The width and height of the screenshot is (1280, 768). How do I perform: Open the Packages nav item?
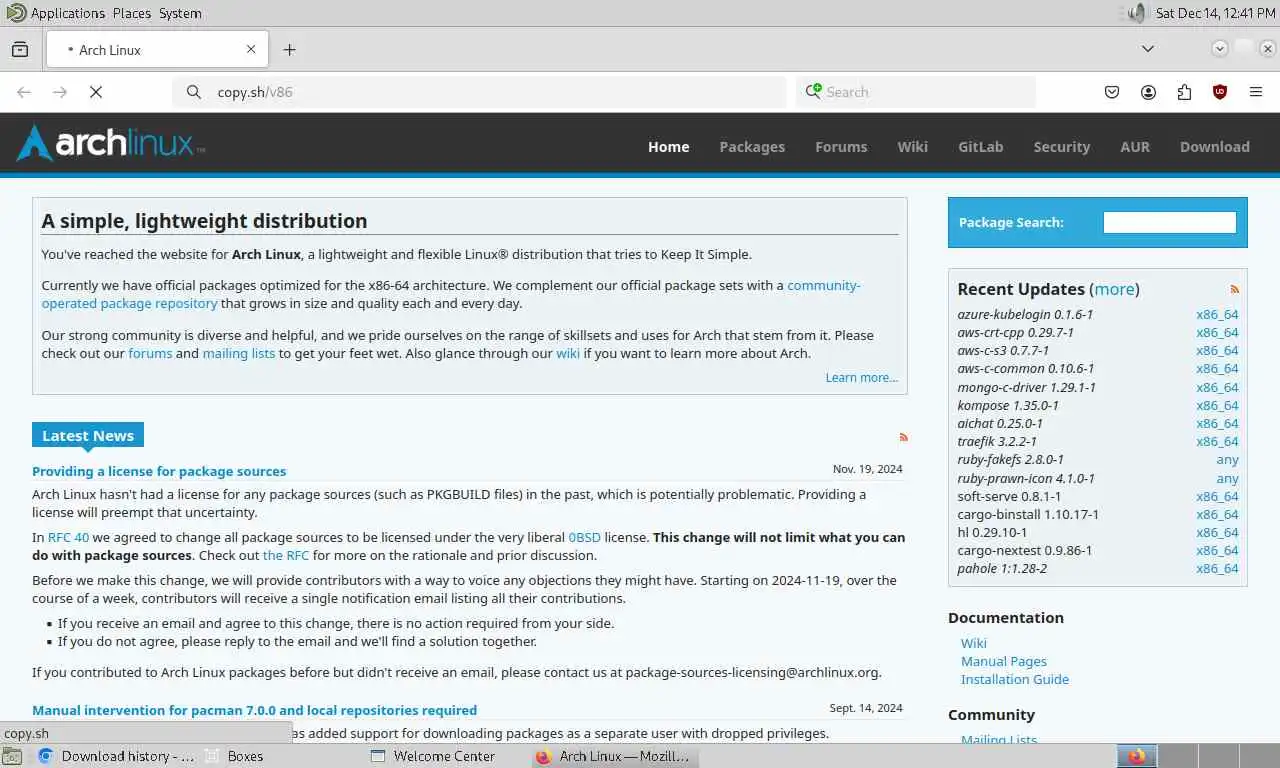point(752,147)
